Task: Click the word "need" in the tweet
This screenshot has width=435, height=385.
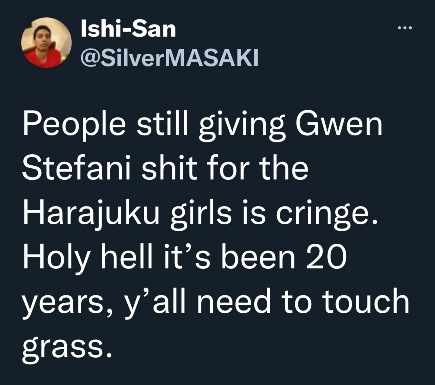Action: pos(234,302)
